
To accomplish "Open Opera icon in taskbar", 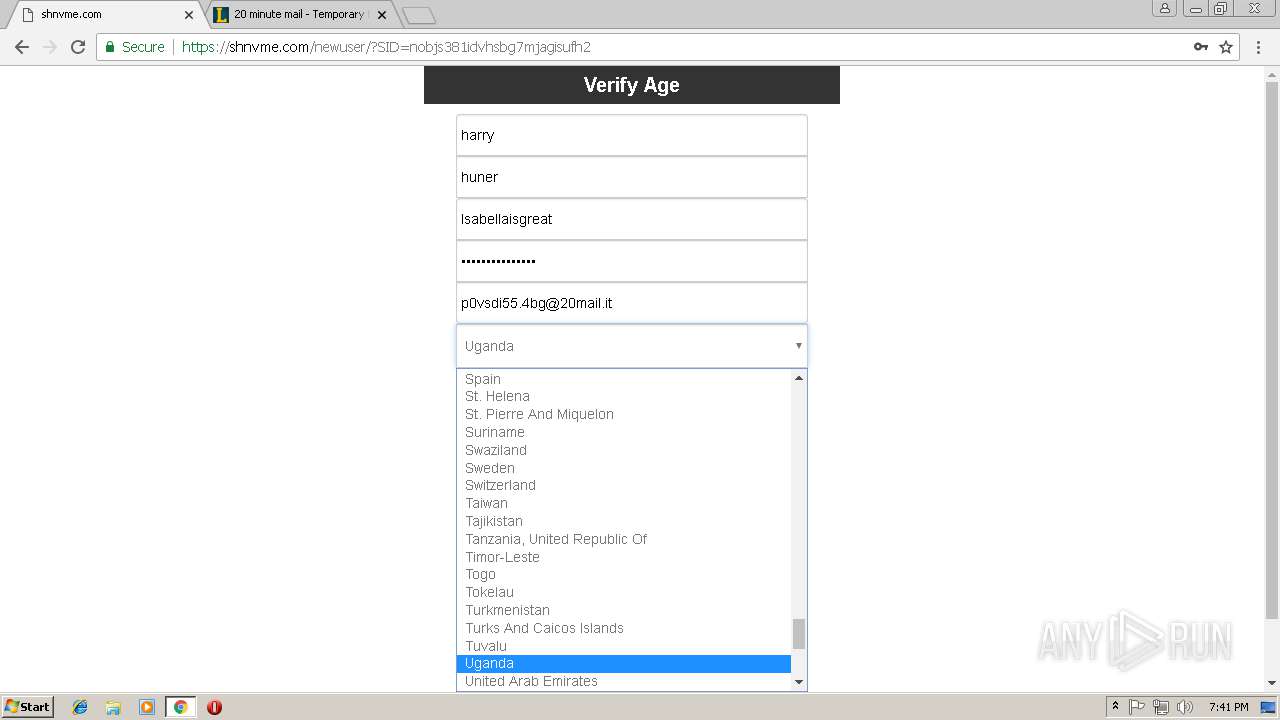I will (x=214, y=707).
